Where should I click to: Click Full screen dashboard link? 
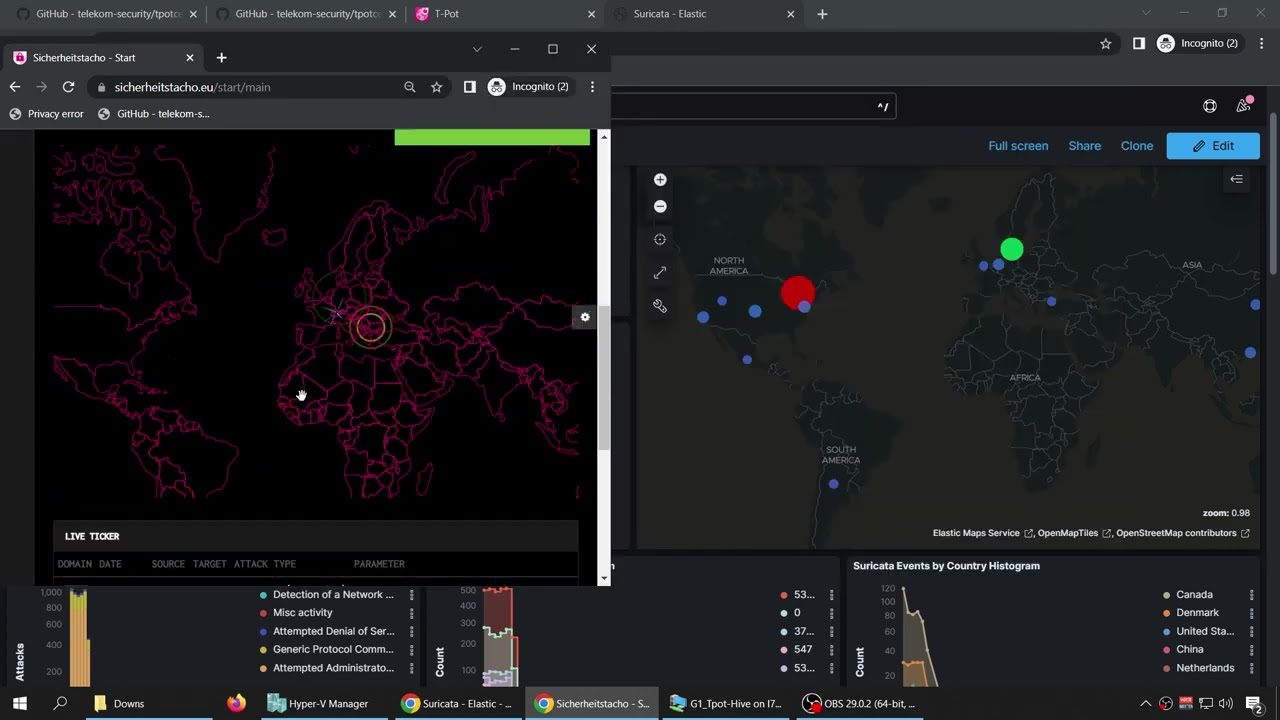[x=1018, y=146]
